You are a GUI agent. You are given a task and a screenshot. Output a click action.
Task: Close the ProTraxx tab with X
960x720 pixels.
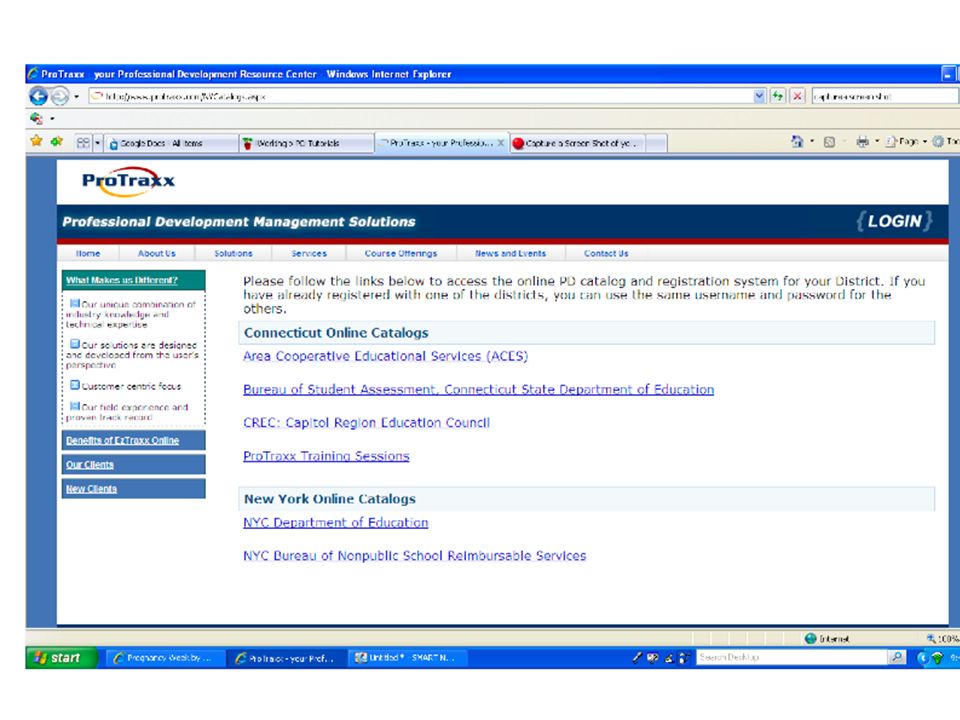tap(500, 143)
